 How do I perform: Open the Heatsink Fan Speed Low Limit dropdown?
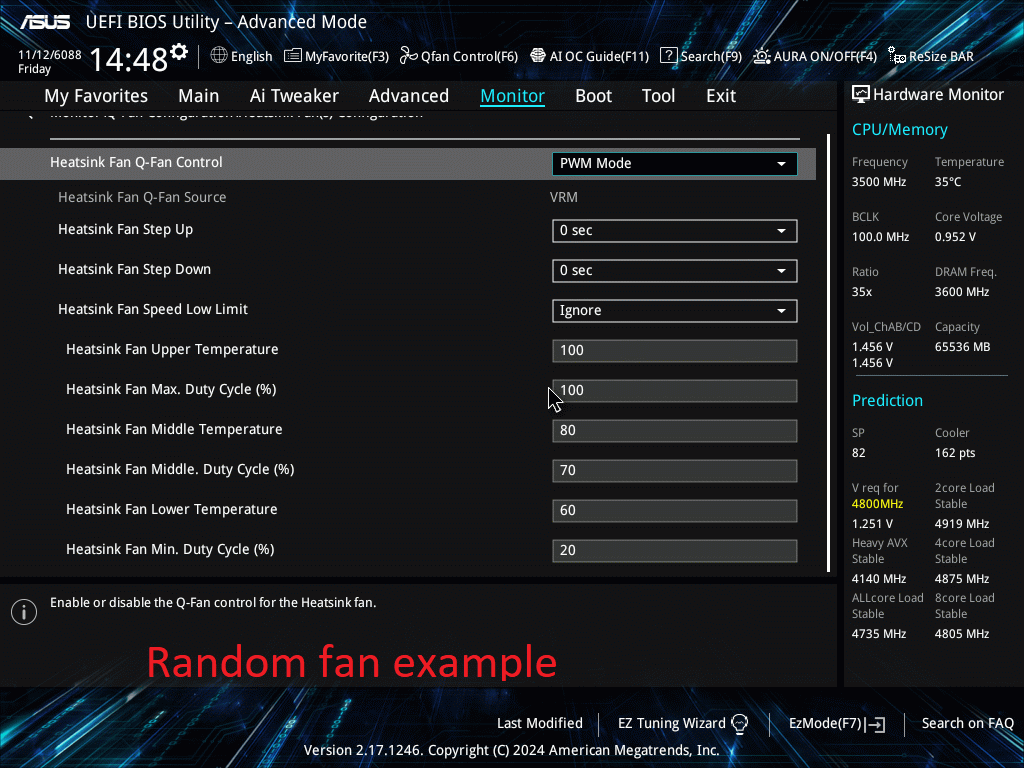point(674,311)
